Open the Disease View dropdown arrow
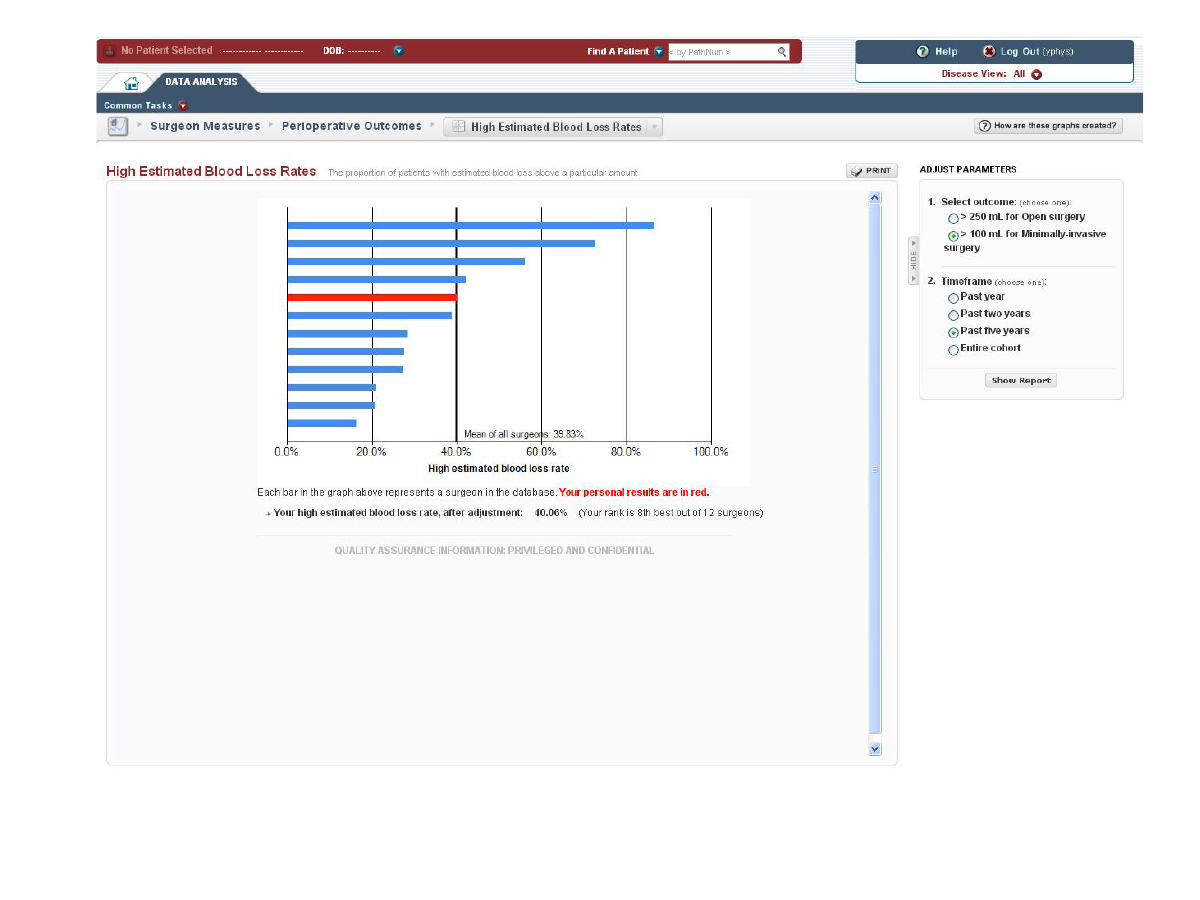The image size is (1200, 900). 1037,74
